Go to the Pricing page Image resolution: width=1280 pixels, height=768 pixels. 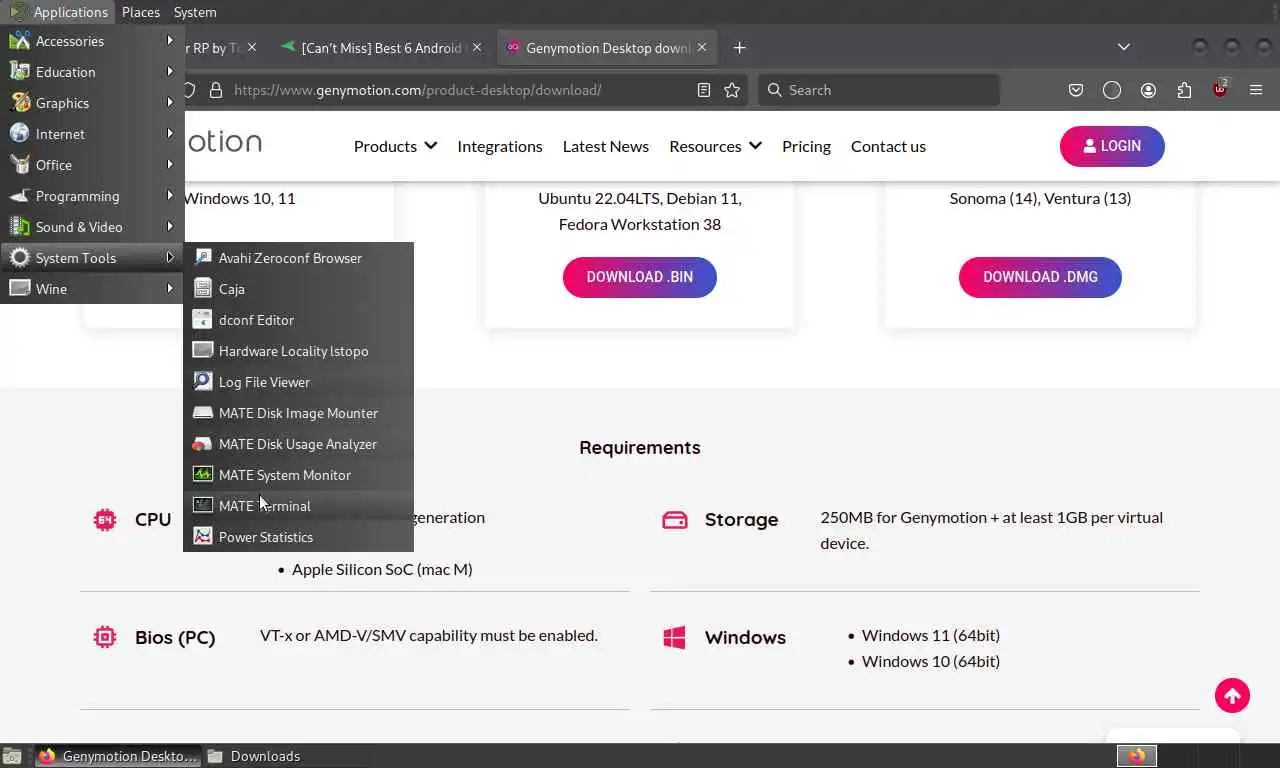(x=806, y=146)
